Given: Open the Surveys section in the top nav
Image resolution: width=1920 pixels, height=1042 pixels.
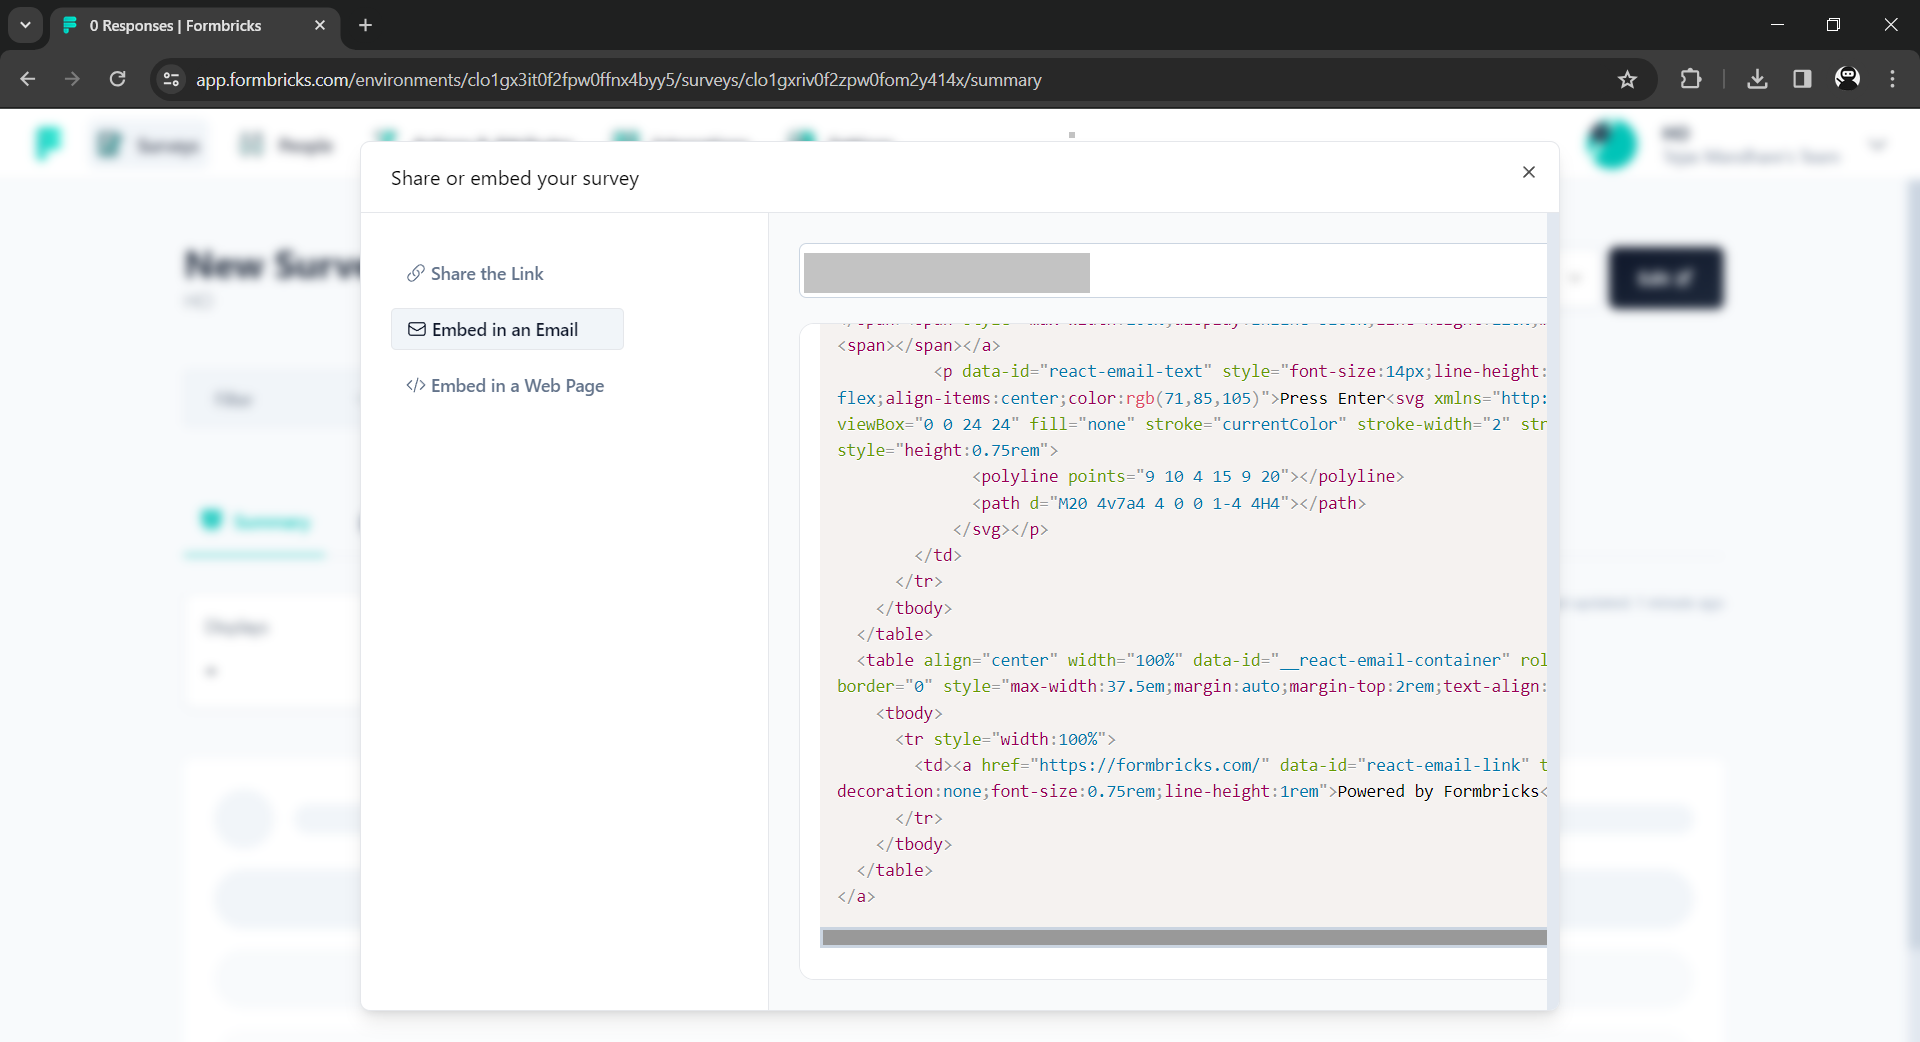Looking at the screenshot, I should pos(148,144).
